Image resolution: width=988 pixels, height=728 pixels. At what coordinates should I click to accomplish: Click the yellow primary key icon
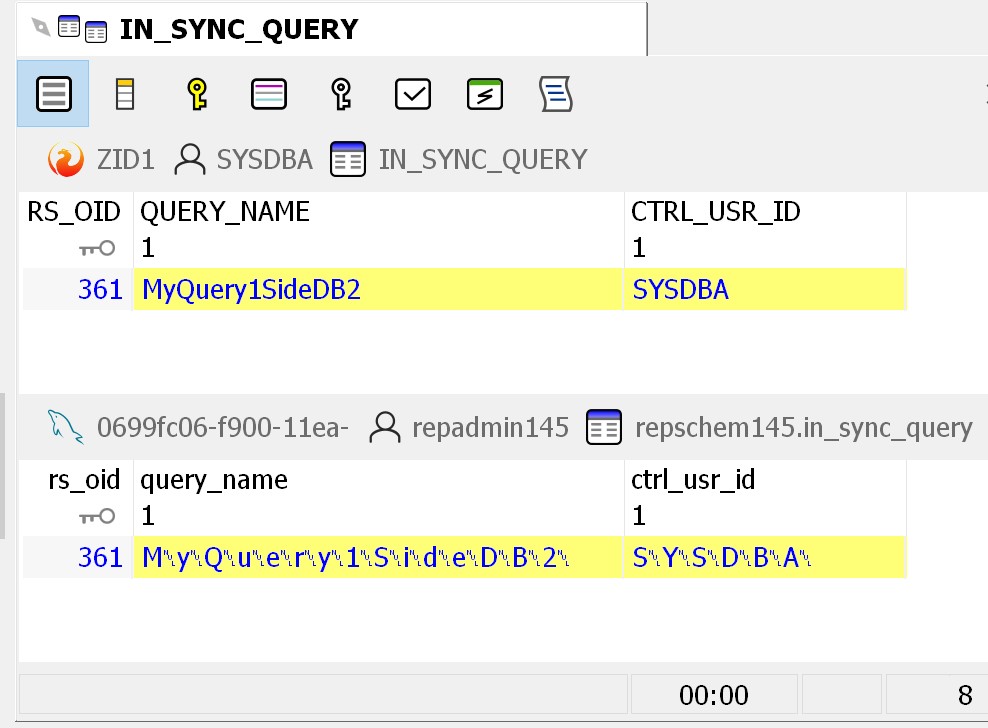pos(197,94)
